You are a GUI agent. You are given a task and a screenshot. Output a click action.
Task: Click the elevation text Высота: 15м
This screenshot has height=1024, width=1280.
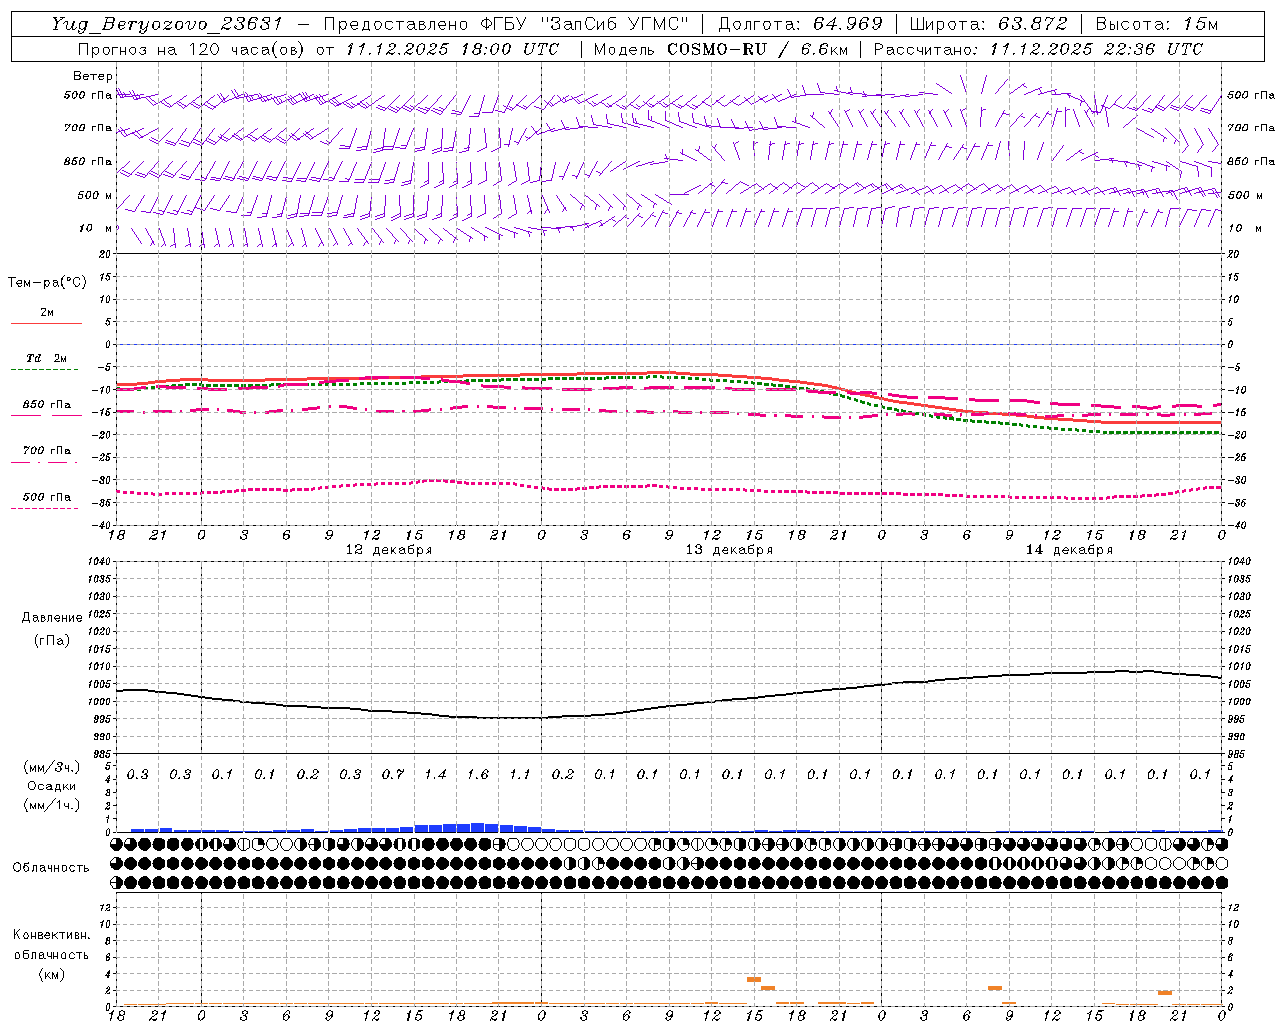point(1157,24)
